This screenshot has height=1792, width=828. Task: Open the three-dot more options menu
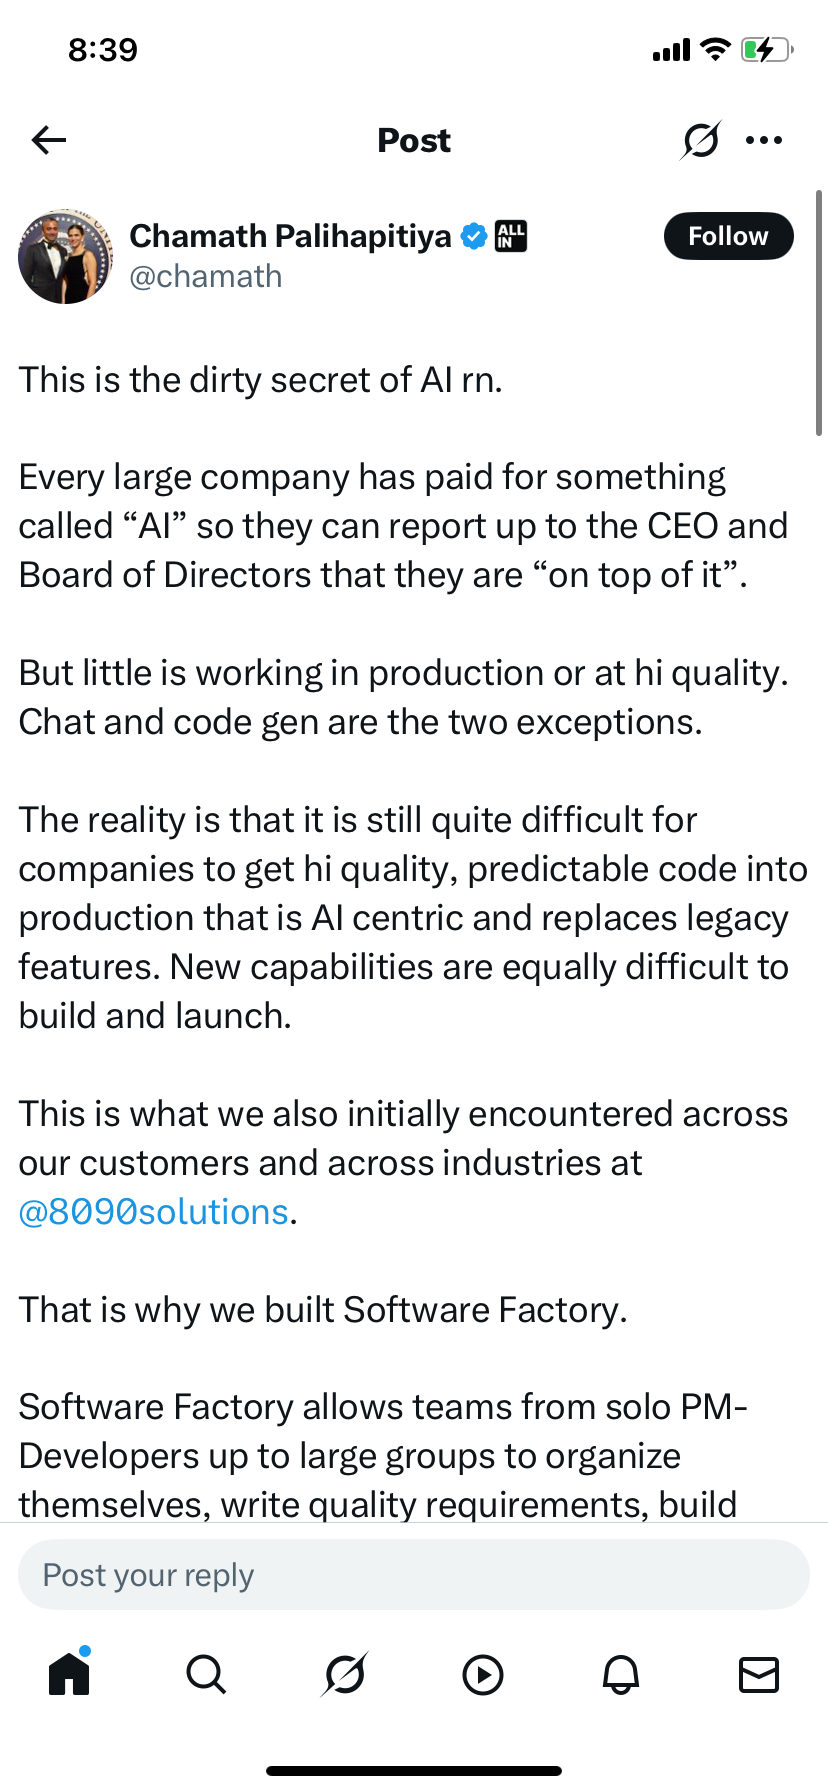click(x=764, y=140)
